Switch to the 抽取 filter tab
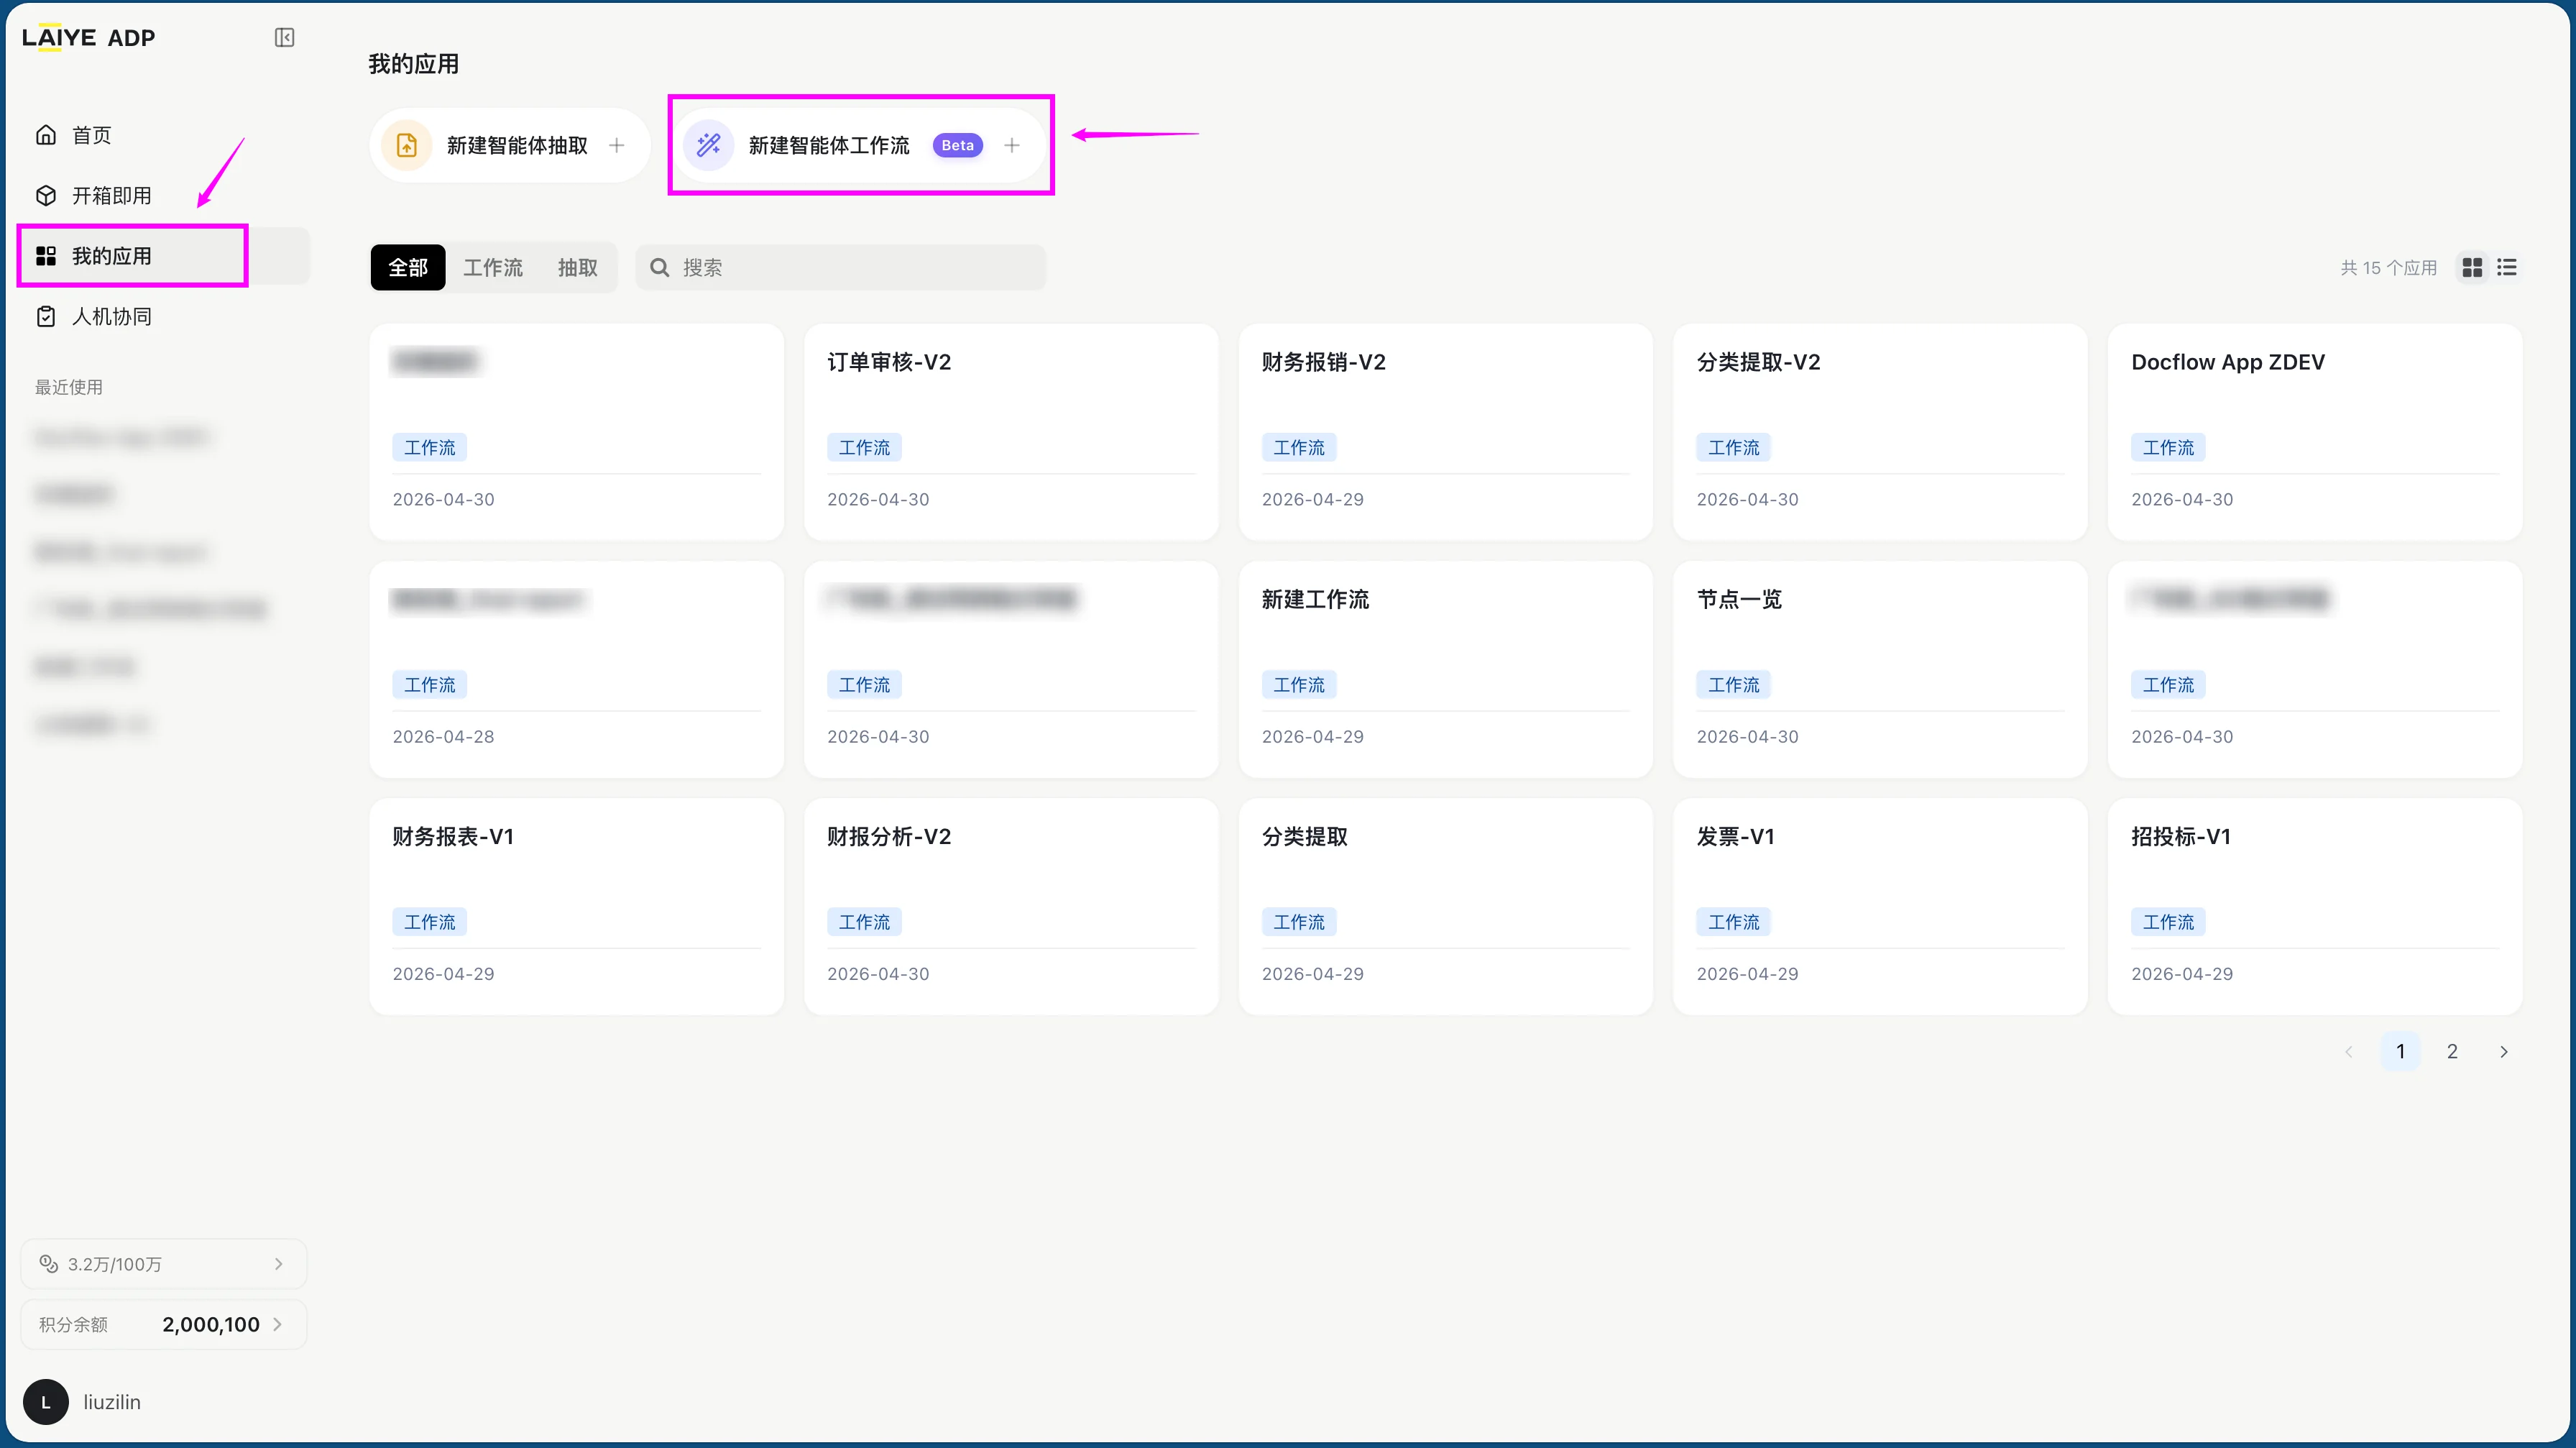The height and width of the screenshot is (1448, 2576). pos(578,268)
